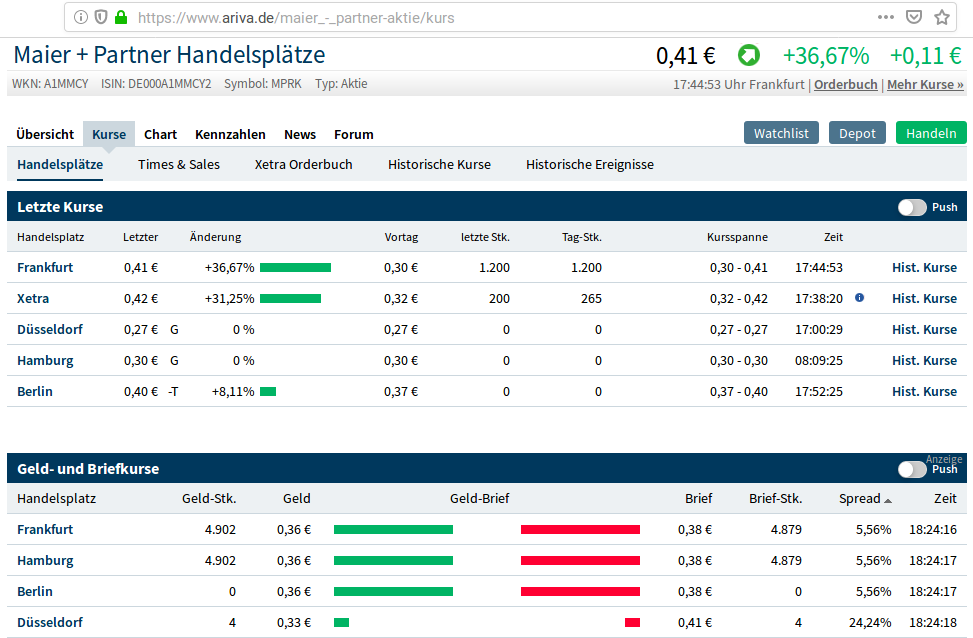
Task: Open the info icon on the Xetra row
Action: click(x=858, y=298)
